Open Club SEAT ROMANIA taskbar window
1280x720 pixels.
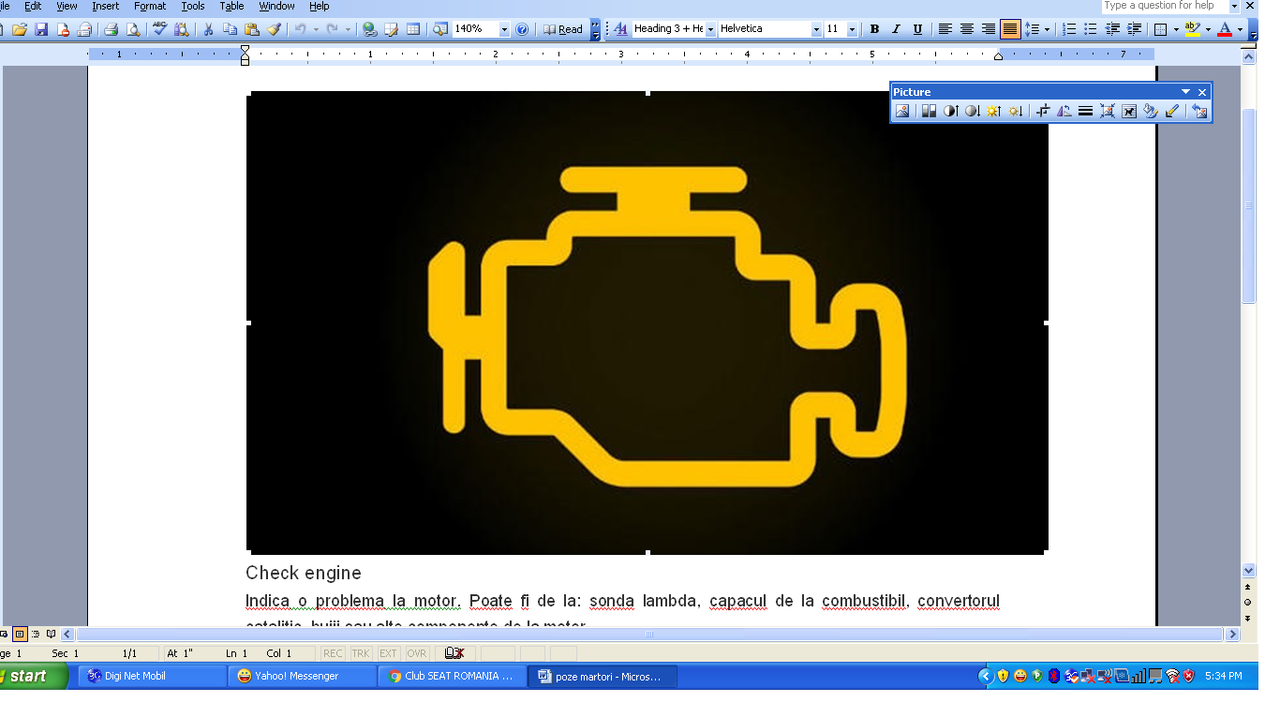pyautogui.click(x=453, y=676)
